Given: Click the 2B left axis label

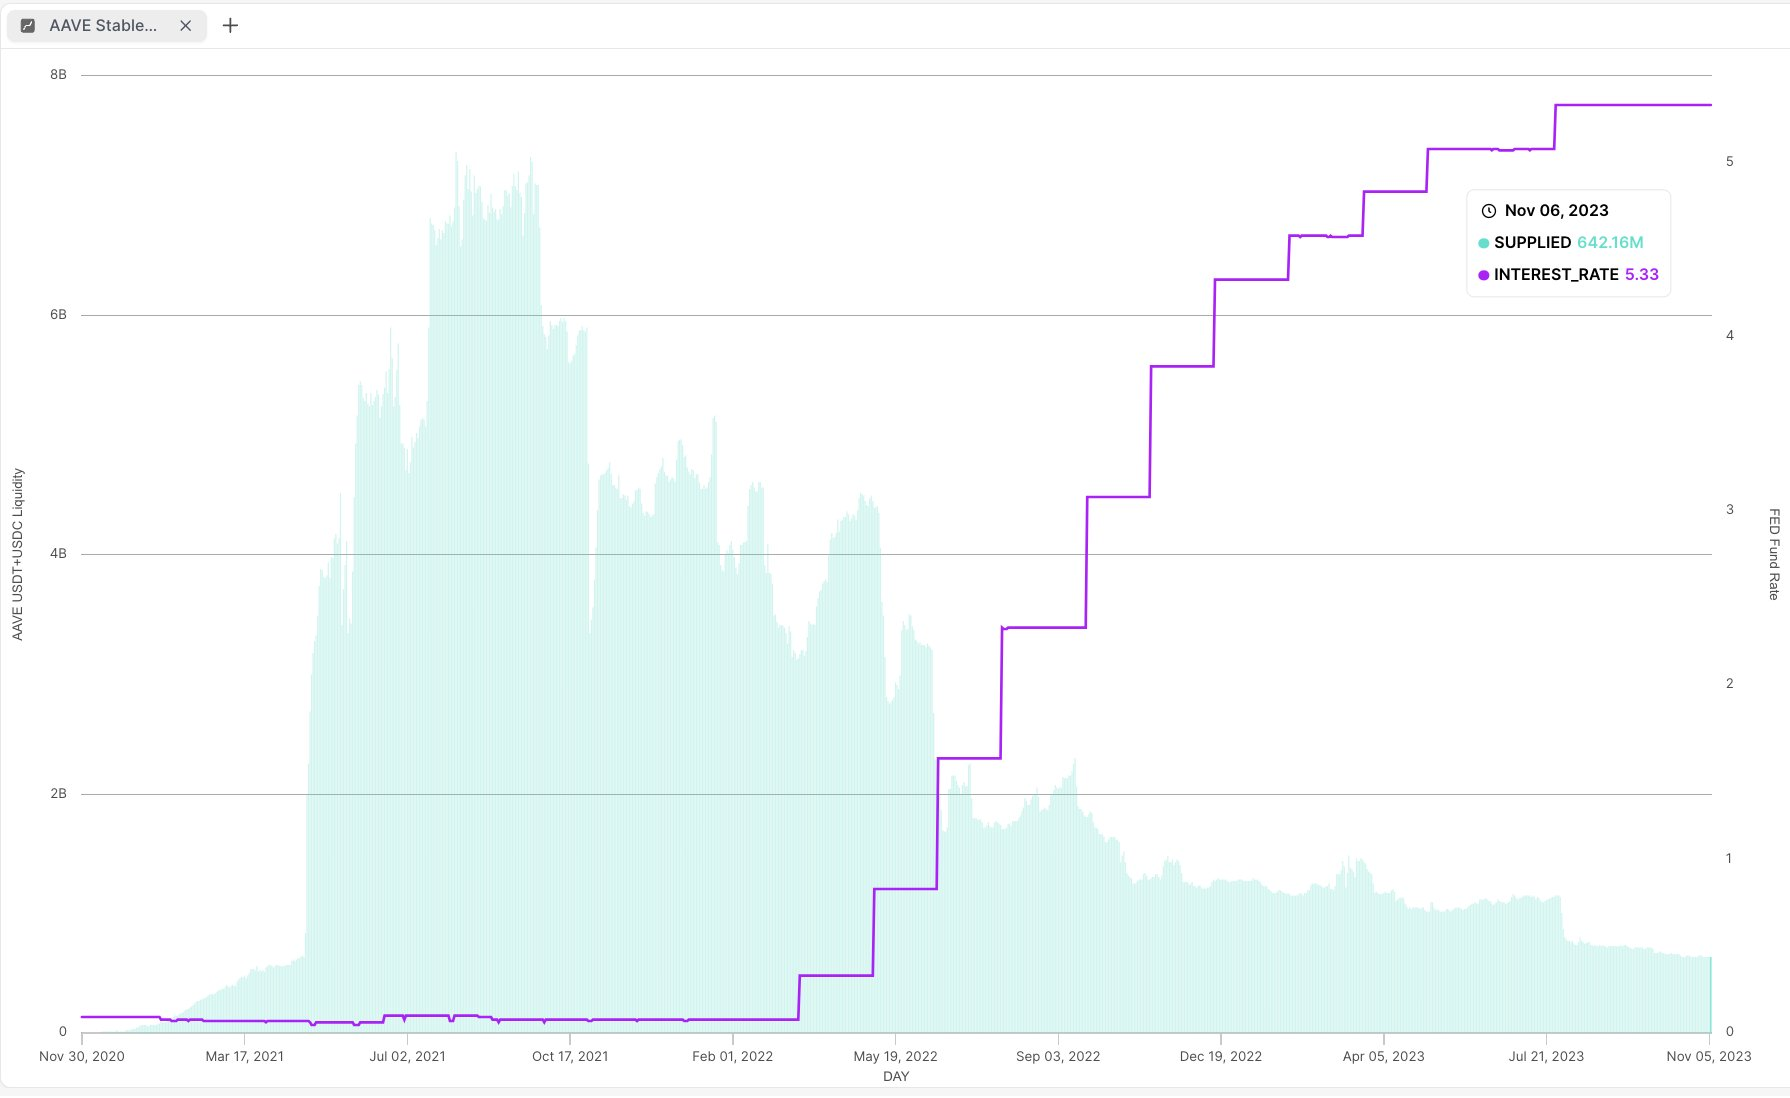Looking at the screenshot, I should [x=58, y=794].
